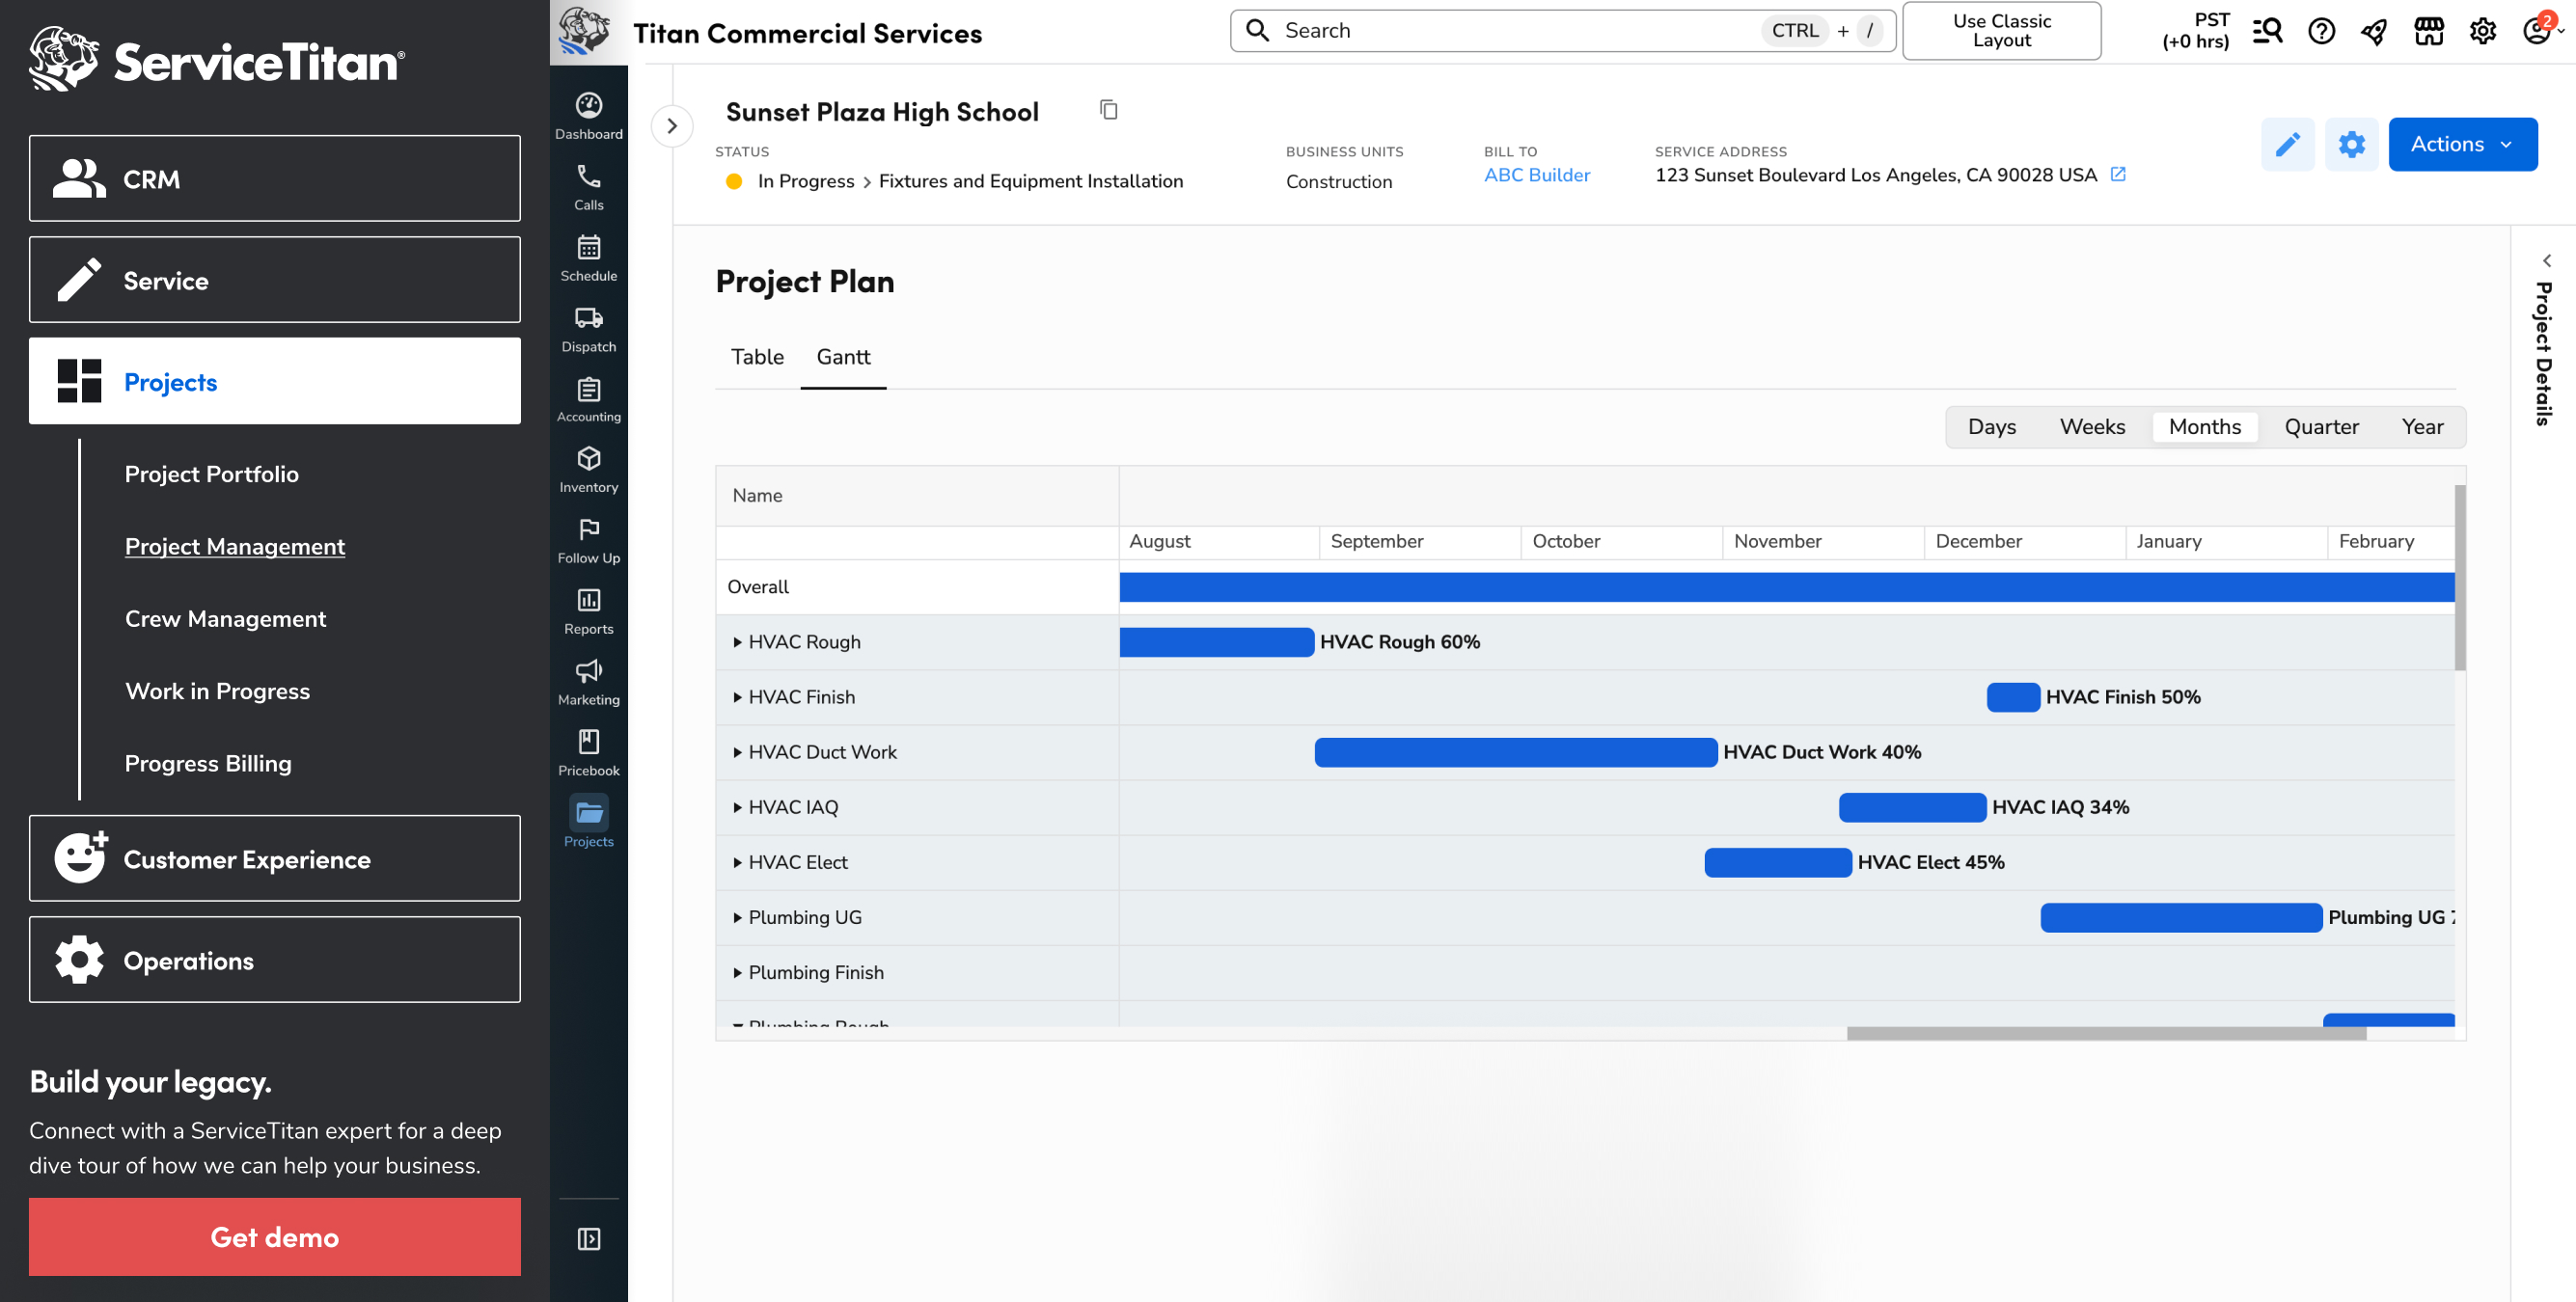
Task: Open Crew Management menu item
Action: pyautogui.click(x=225, y=619)
